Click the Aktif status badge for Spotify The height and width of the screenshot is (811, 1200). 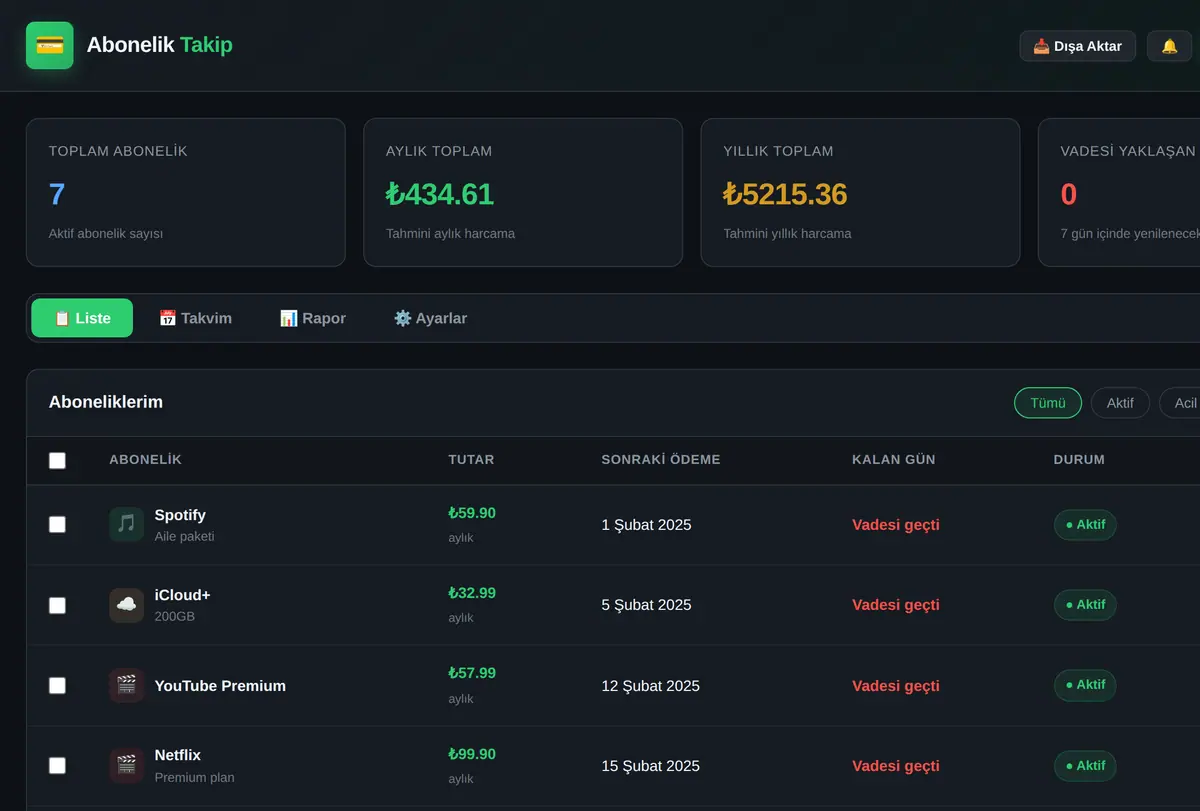coord(1085,525)
